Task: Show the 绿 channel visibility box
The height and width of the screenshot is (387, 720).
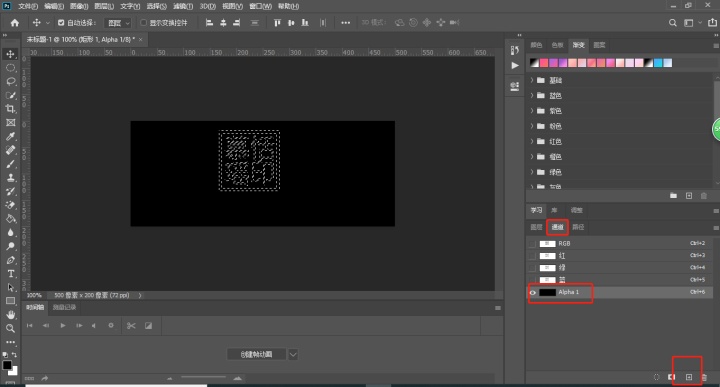Action: pyautogui.click(x=532, y=268)
